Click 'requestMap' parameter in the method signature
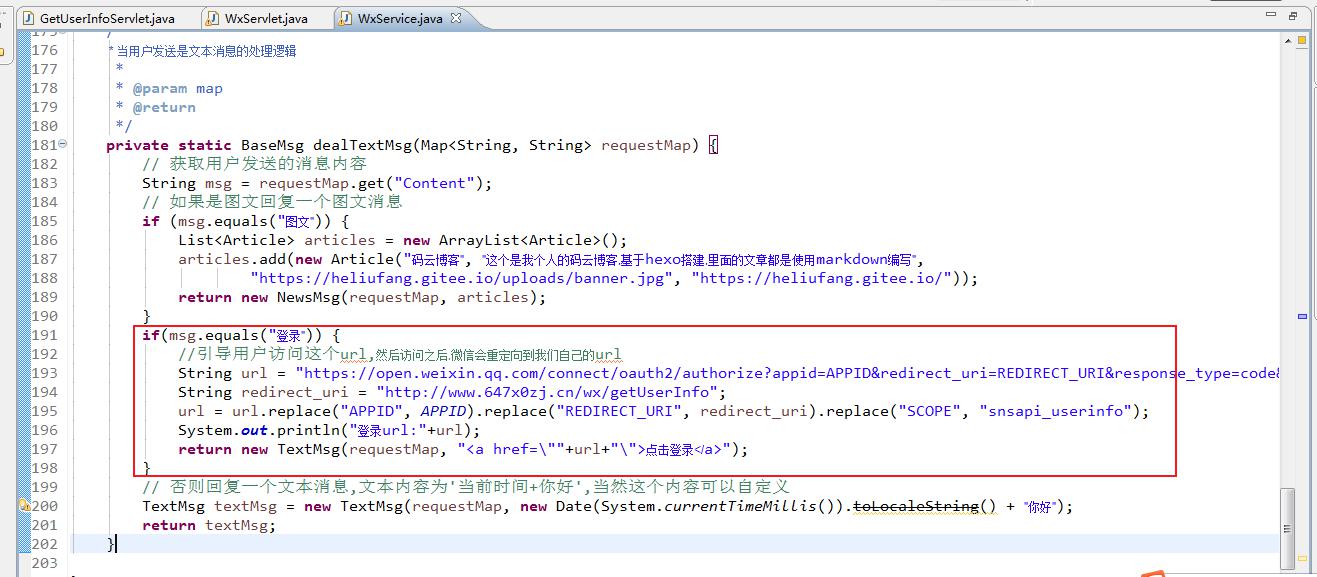This screenshot has width=1317, height=577. point(646,145)
